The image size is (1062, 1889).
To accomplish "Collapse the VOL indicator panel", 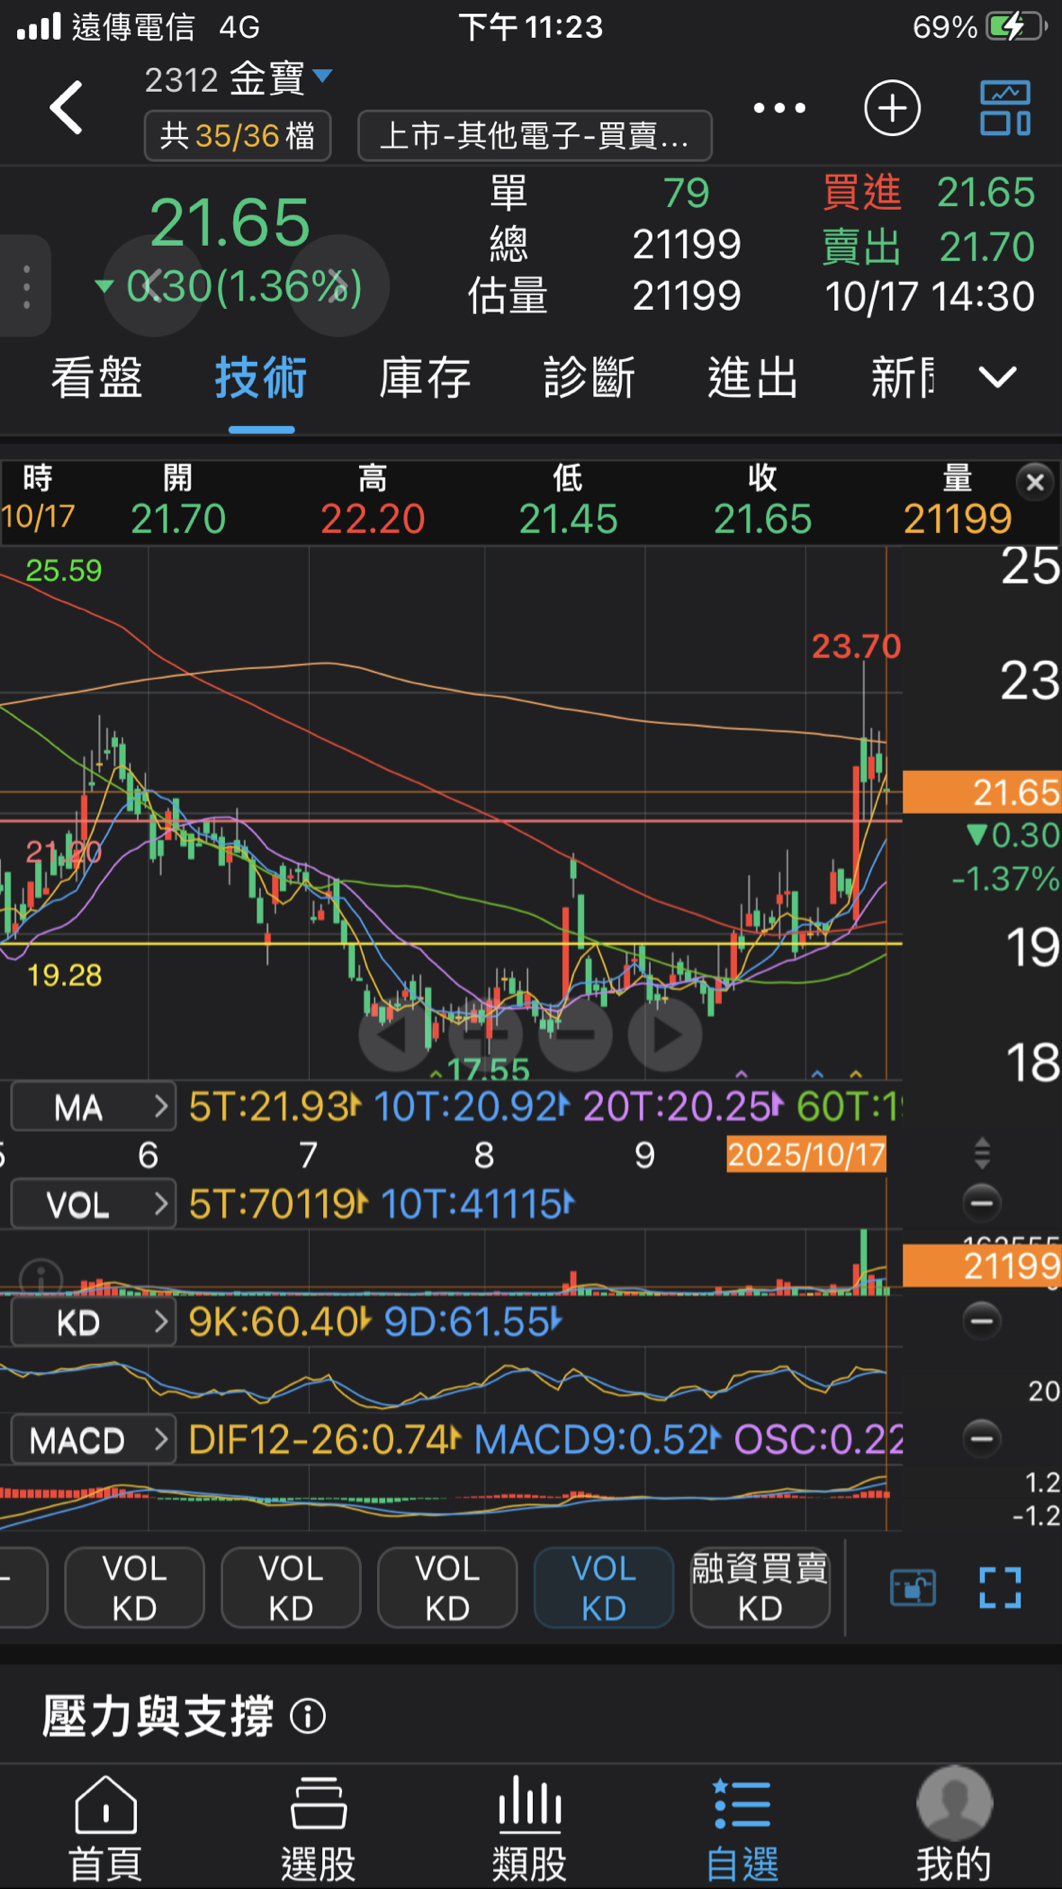I will [981, 1202].
